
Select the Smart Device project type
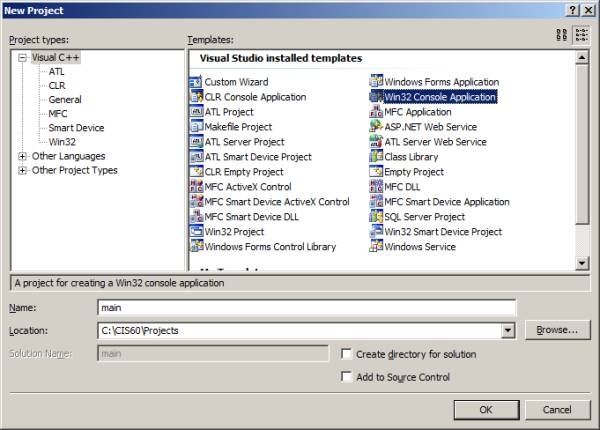77,128
